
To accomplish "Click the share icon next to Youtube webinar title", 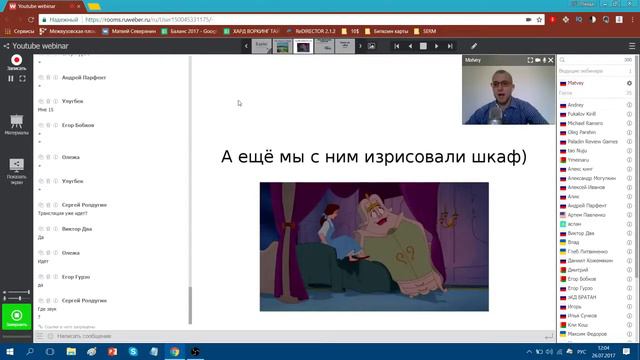I will point(6,46).
